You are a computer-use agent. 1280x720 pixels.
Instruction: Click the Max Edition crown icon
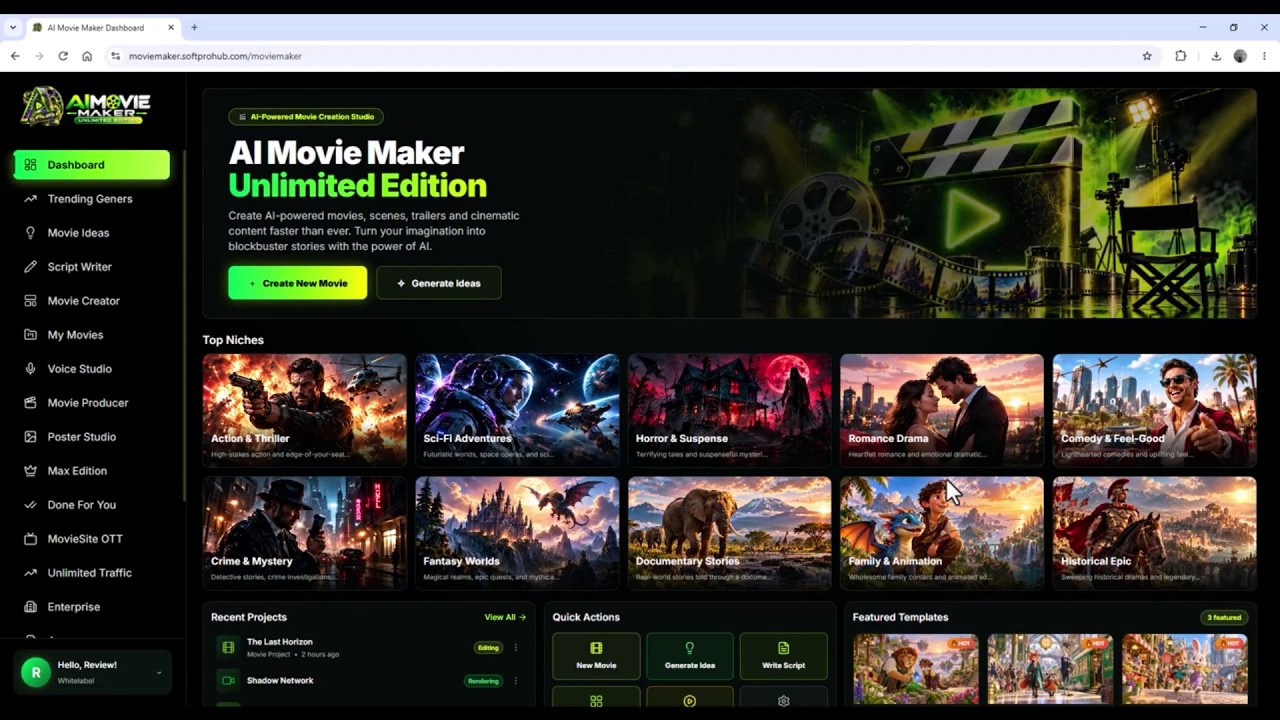30,471
